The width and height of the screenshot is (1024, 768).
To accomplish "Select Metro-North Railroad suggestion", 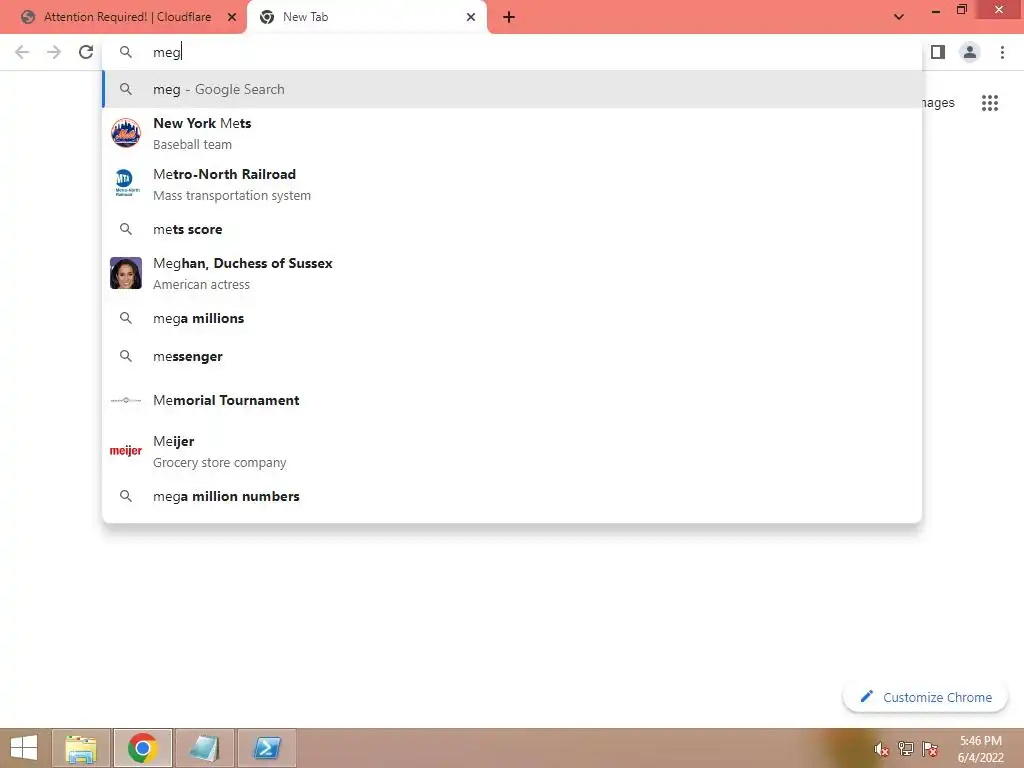I will [512, 184].
